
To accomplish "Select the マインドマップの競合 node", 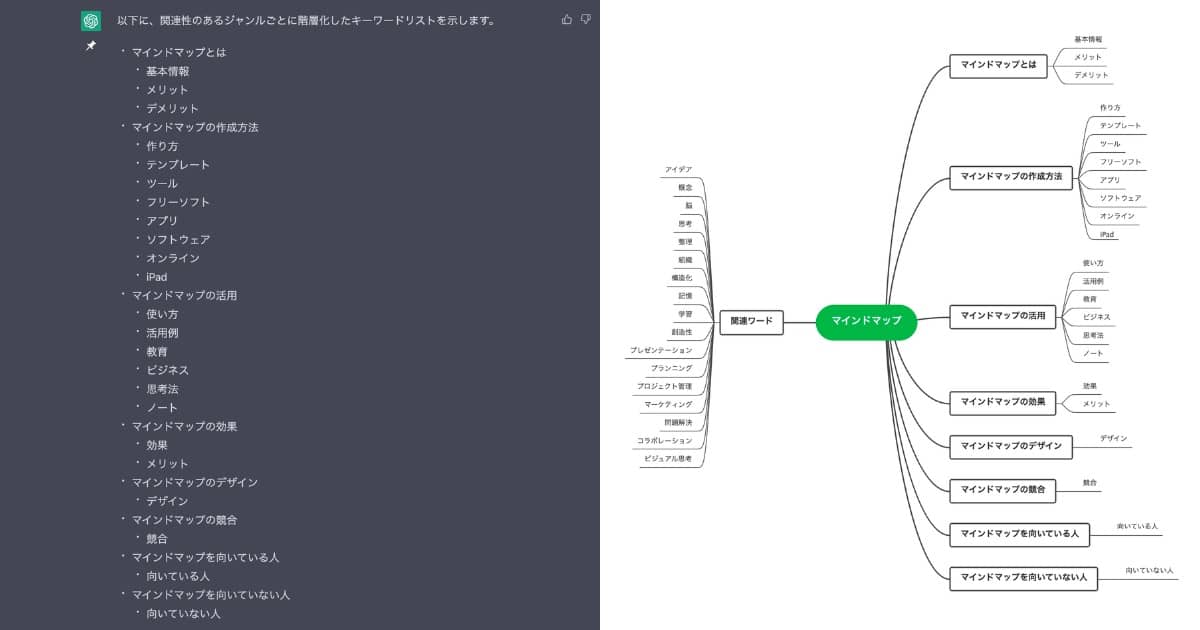I will 1002,491.
